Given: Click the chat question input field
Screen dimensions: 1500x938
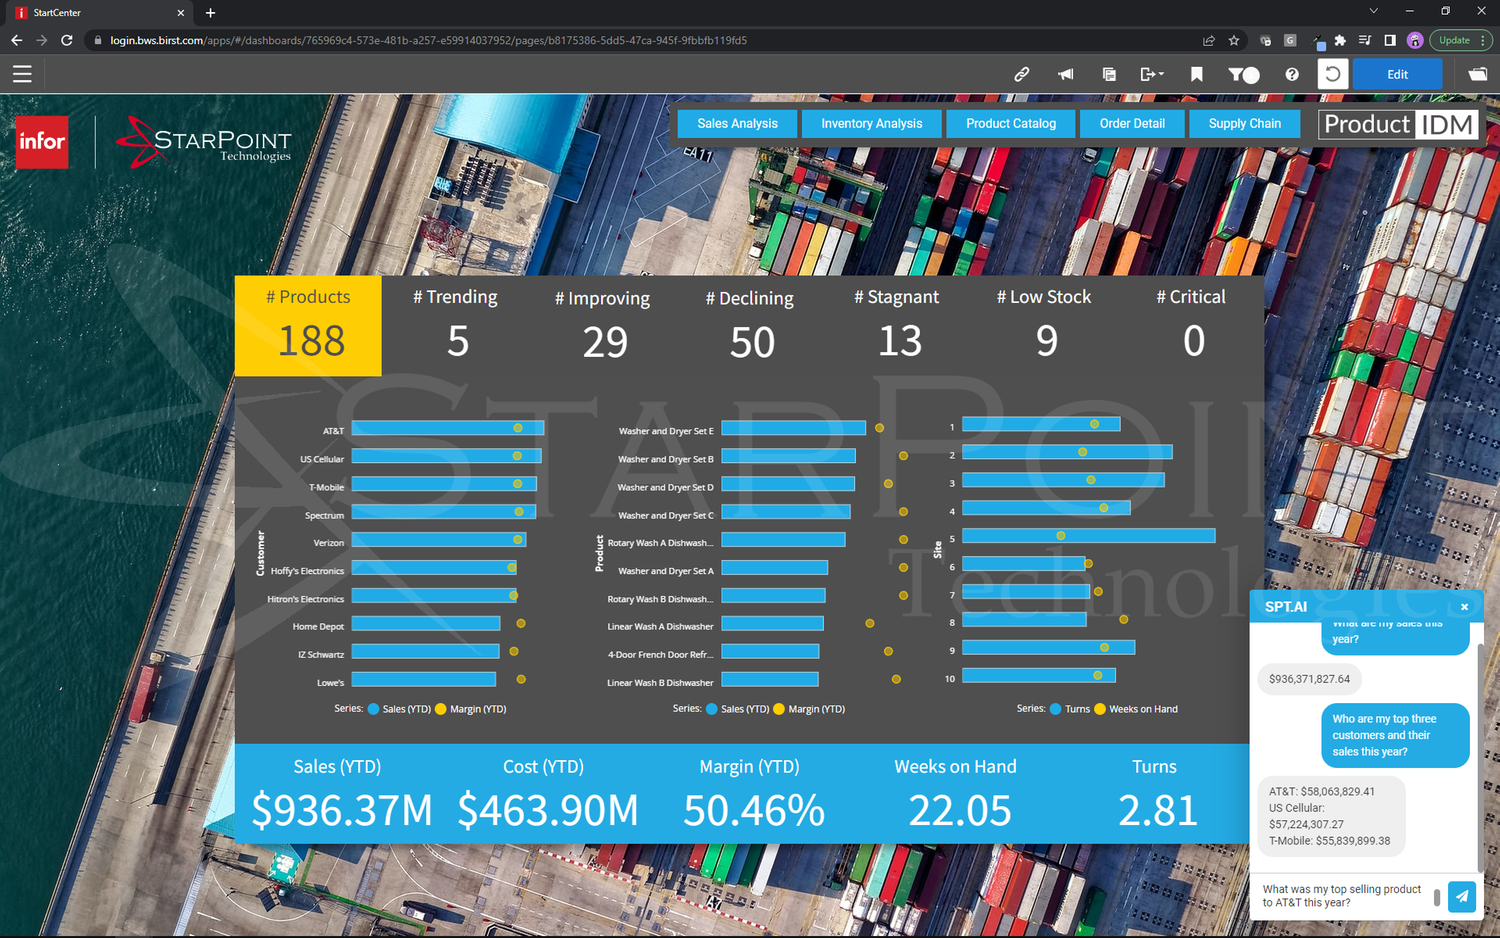Looking at the screenshot, I should pos(1342,896).
